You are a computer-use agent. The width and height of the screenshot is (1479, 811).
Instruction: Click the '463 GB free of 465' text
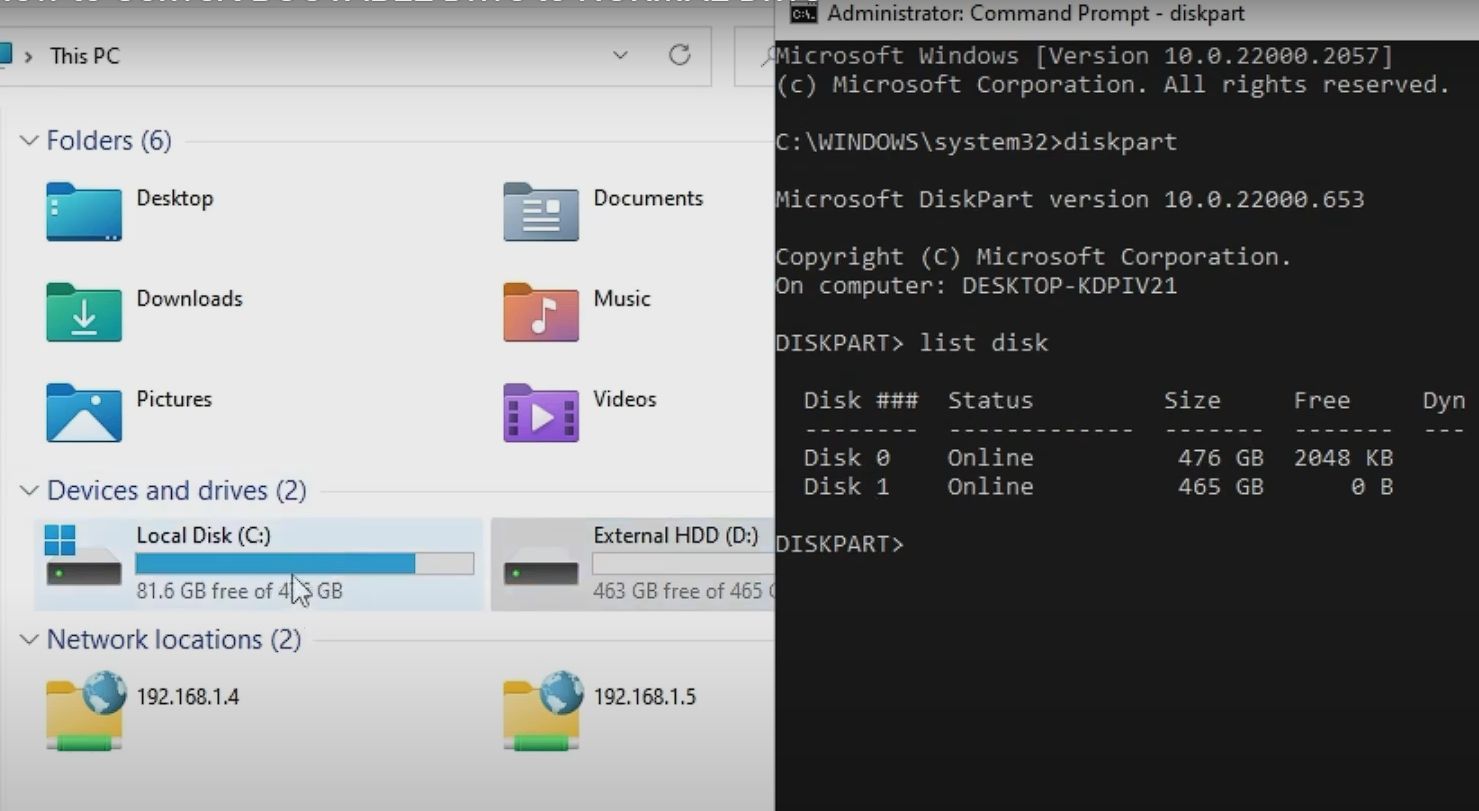pyautogui.click(x=677, y=591)
